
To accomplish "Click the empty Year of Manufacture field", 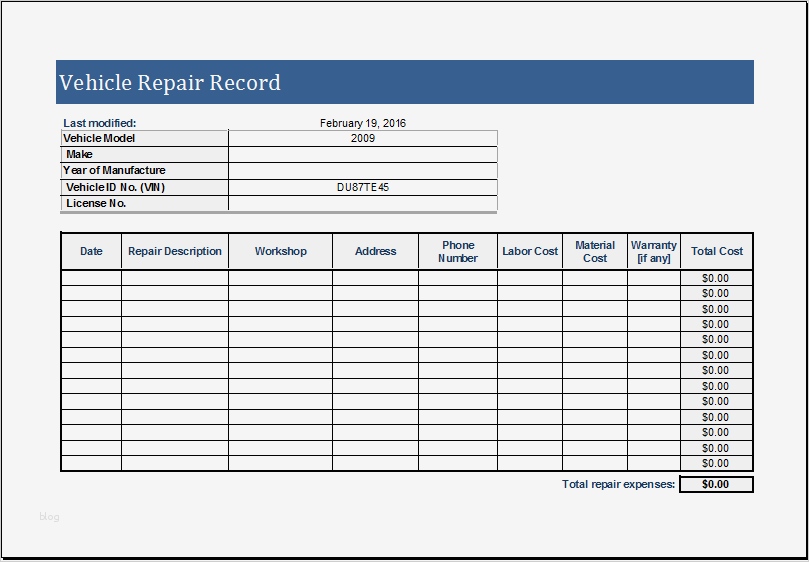I will tap(363, 171).
